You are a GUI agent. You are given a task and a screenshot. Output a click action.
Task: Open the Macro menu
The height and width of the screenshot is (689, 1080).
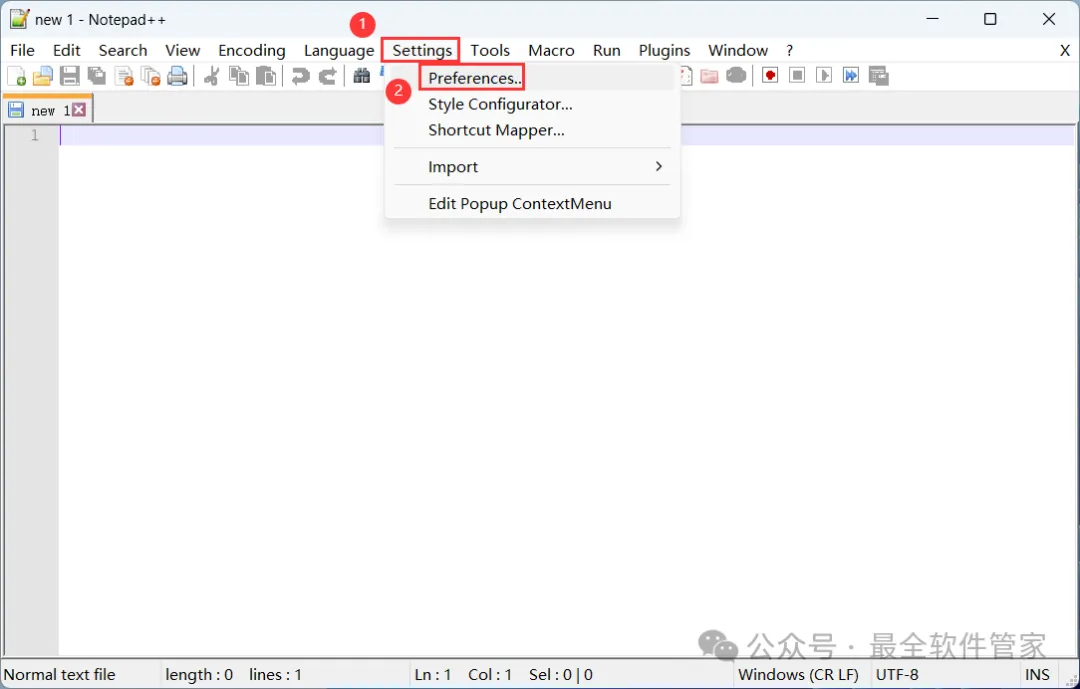pyautogui.click(x=552, y=50)
